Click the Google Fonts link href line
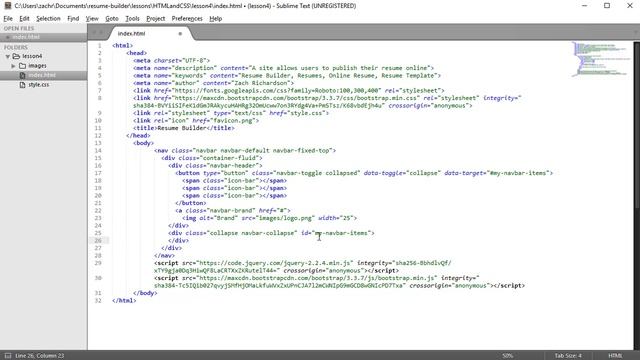The width and height of the screenshot is (640, 360). [289, 90]
